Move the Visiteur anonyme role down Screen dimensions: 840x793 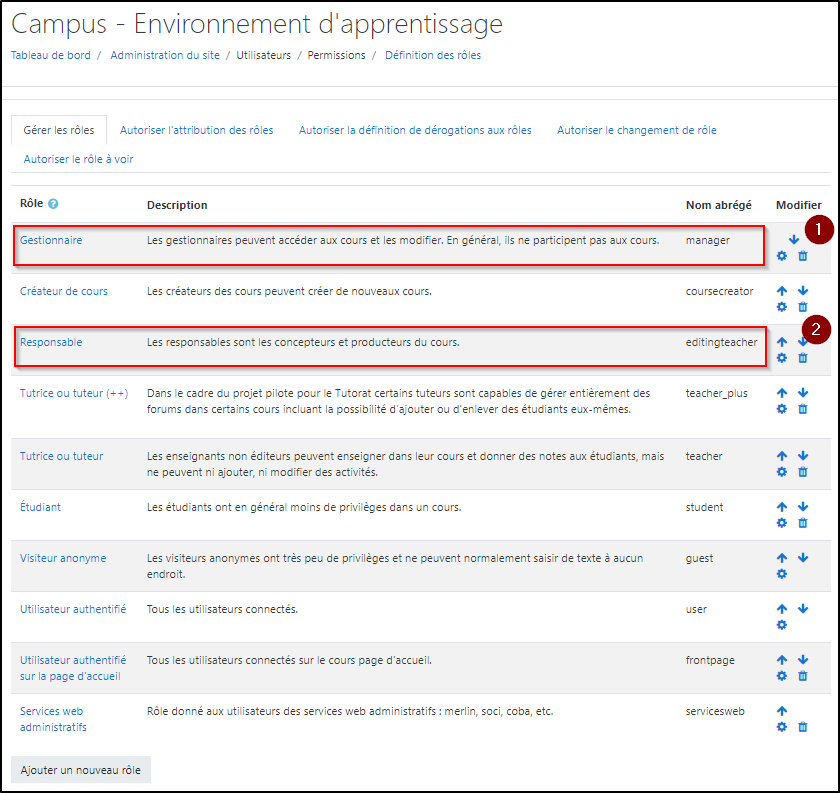[x=802, y=558]
